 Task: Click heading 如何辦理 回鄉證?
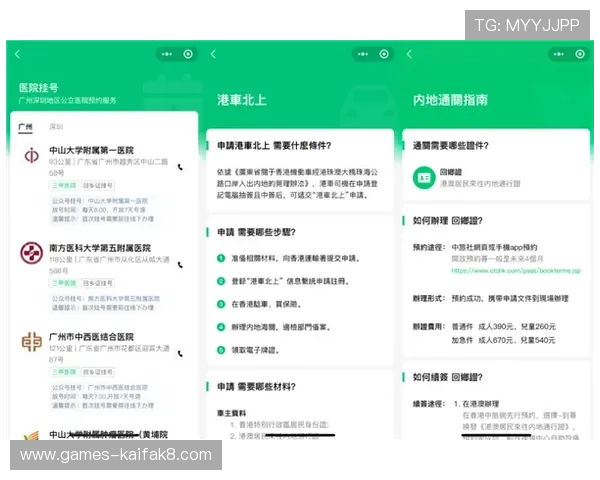point(447,220)
